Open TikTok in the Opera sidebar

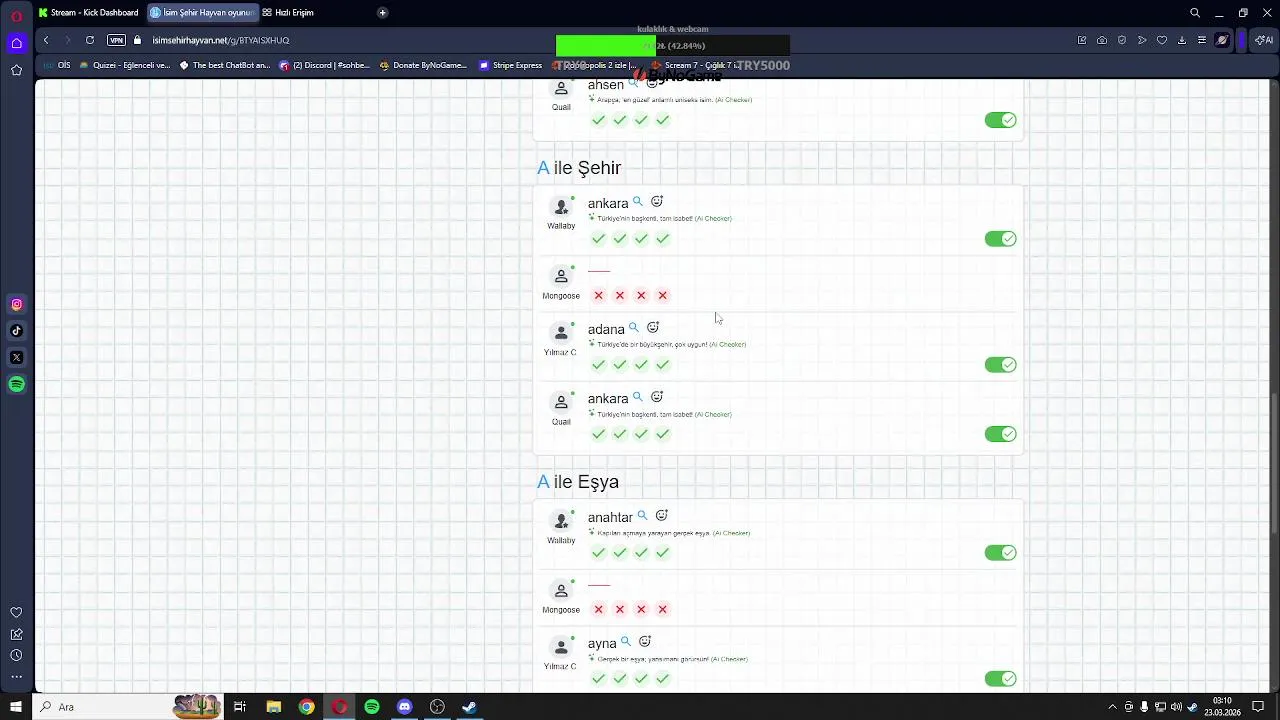coord(16,331)
